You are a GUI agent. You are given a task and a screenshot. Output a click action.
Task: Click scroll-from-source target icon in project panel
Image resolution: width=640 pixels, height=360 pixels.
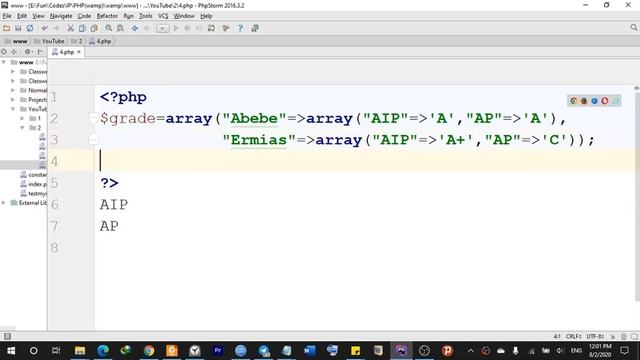(x=4, y=51)
